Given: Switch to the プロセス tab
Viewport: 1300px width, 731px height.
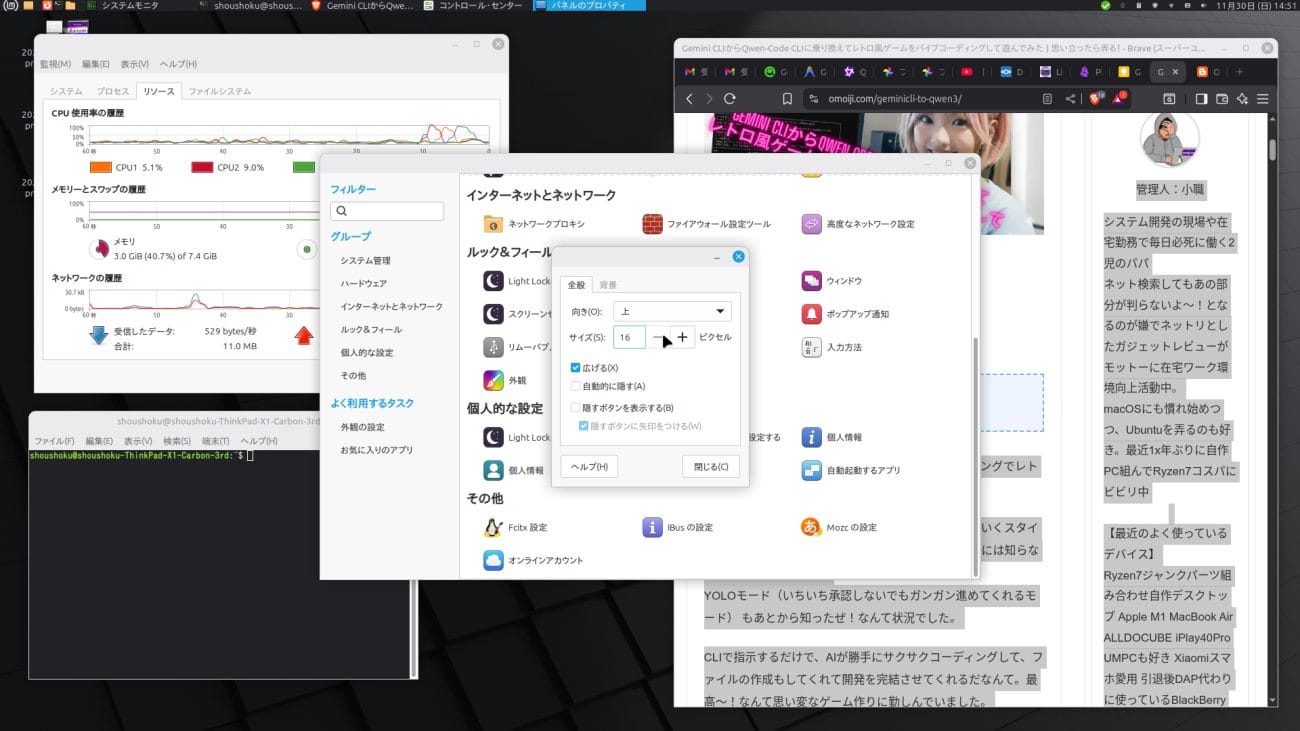Looking at the screenshot, I should [113, 91].
